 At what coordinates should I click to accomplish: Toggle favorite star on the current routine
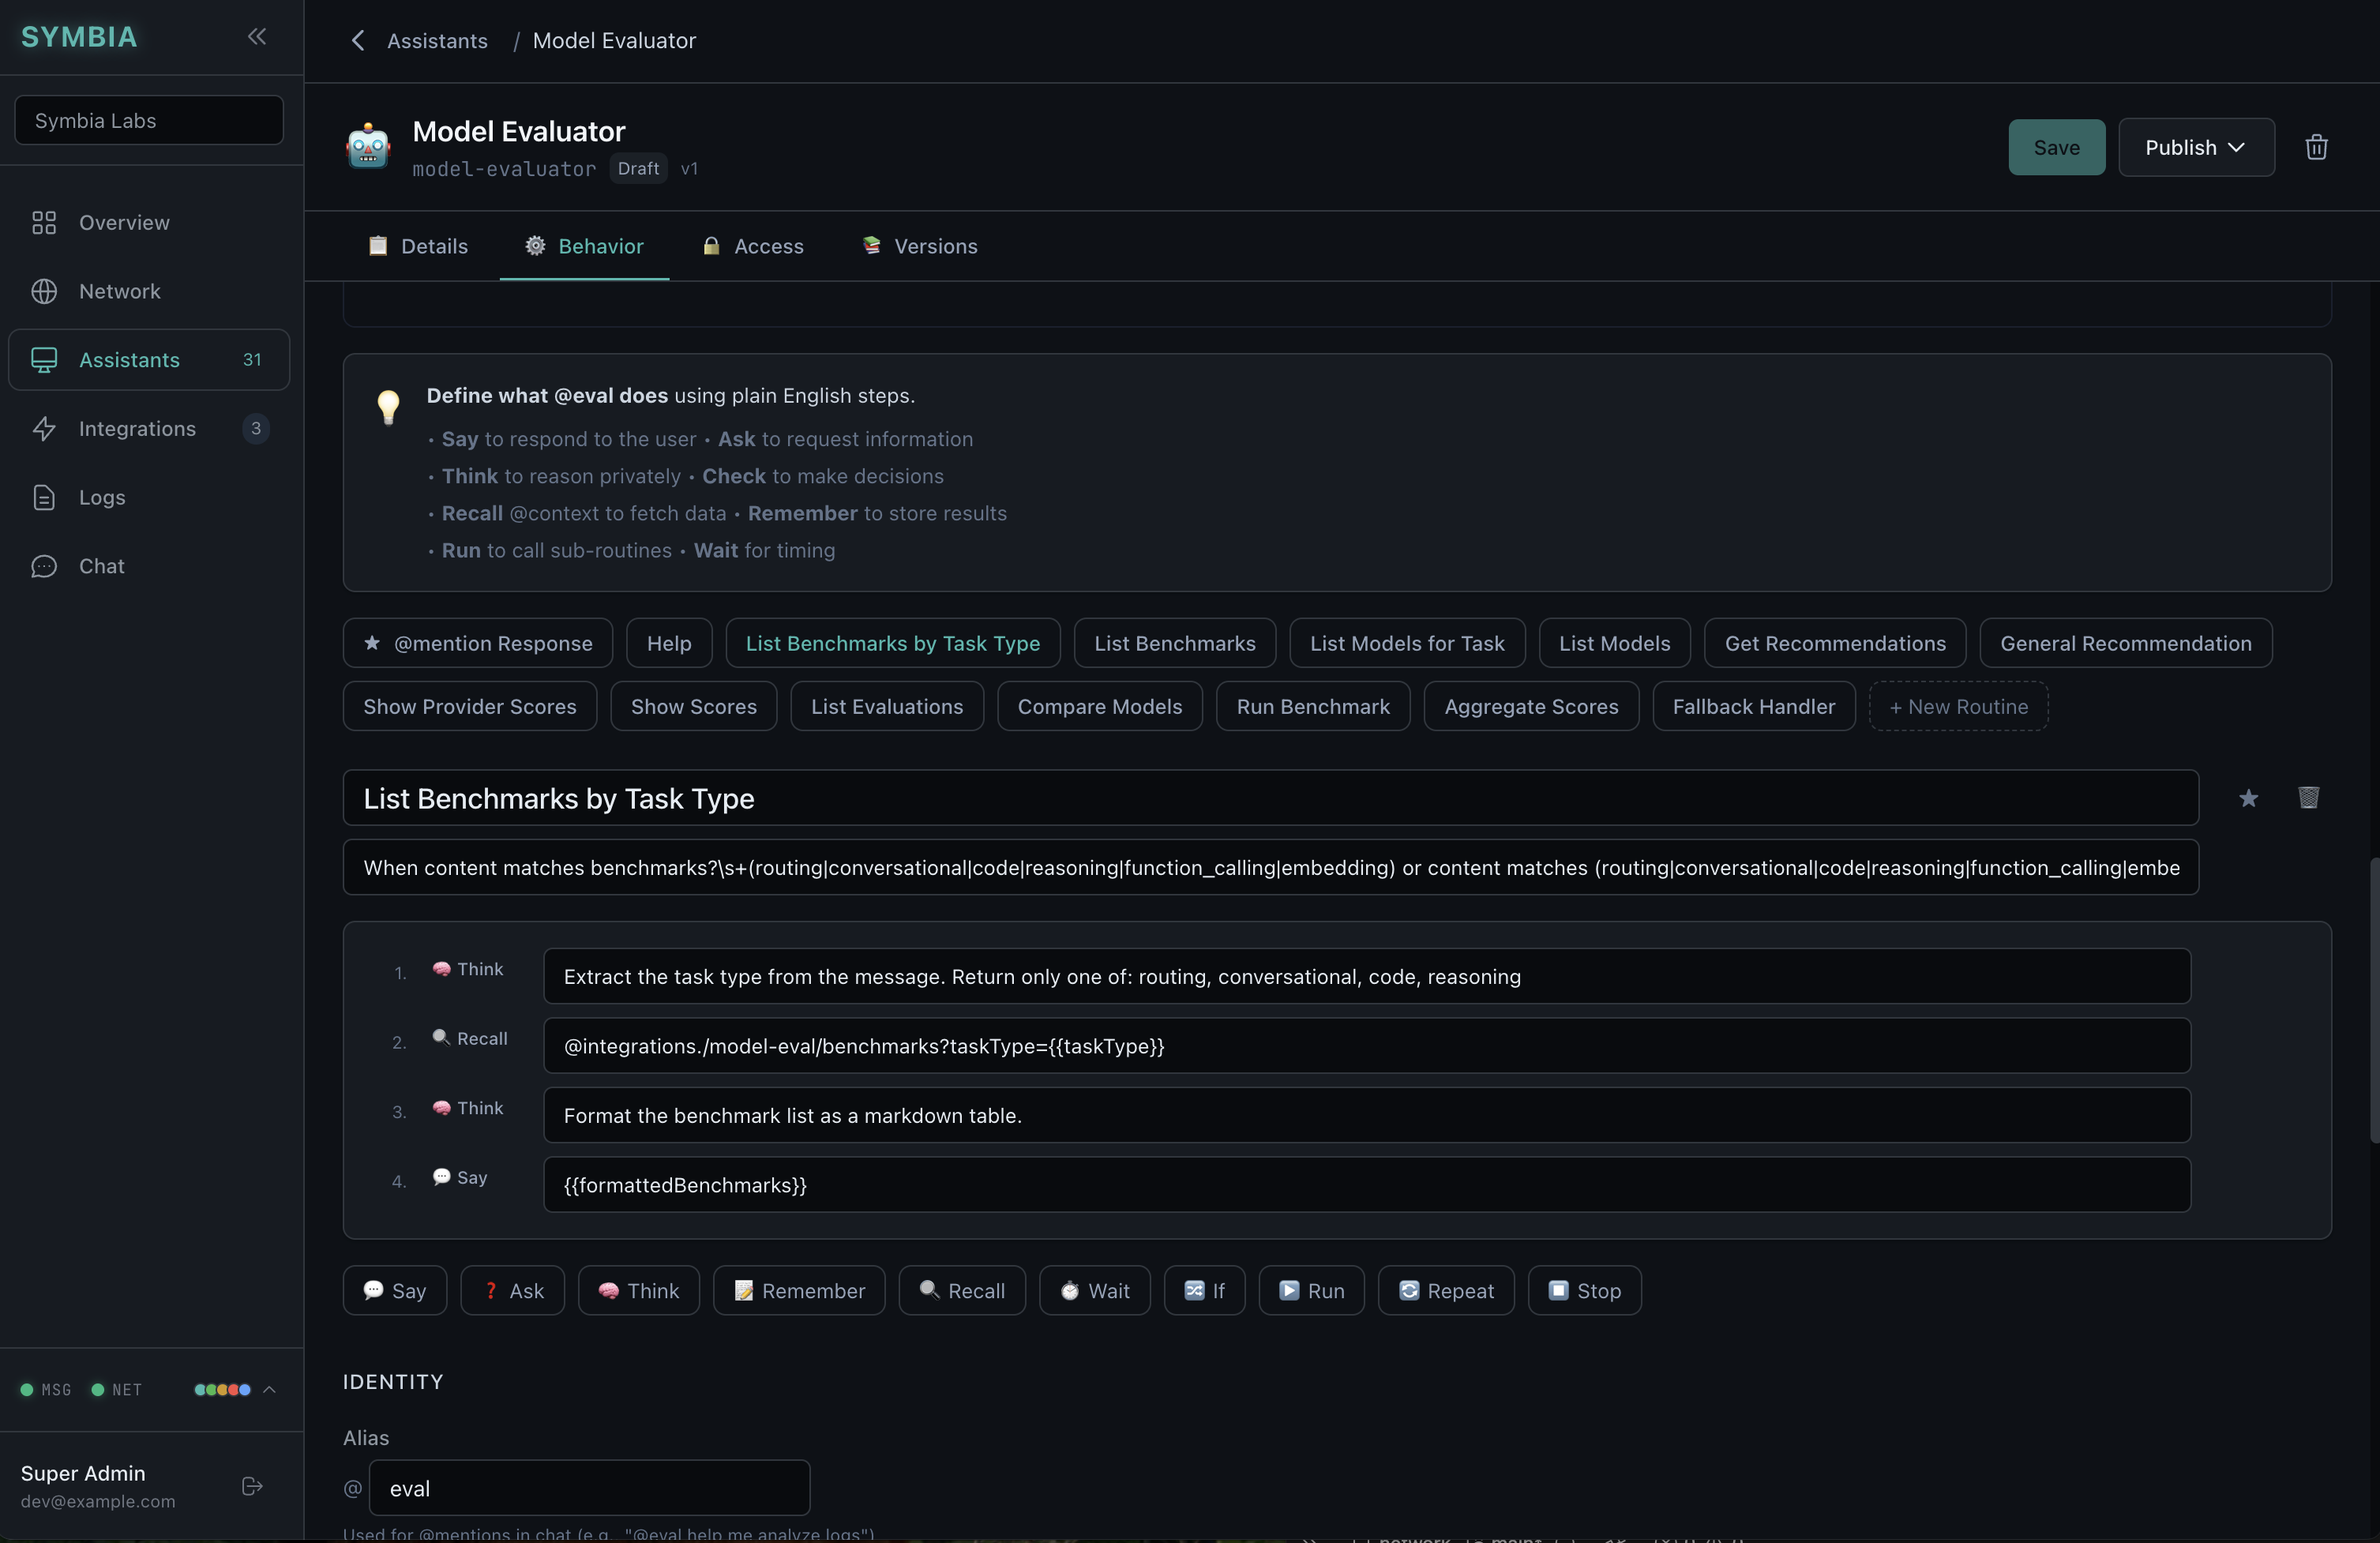pos(2249,798)
